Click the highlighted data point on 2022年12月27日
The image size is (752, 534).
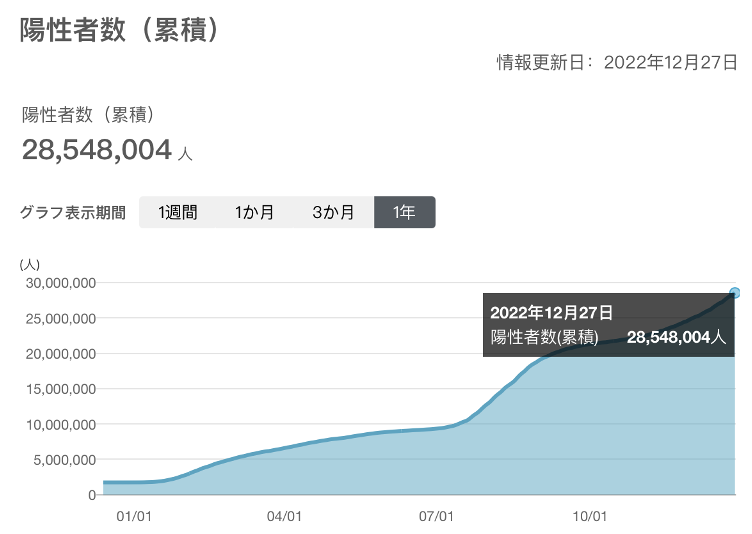click(x=735, y=293)
